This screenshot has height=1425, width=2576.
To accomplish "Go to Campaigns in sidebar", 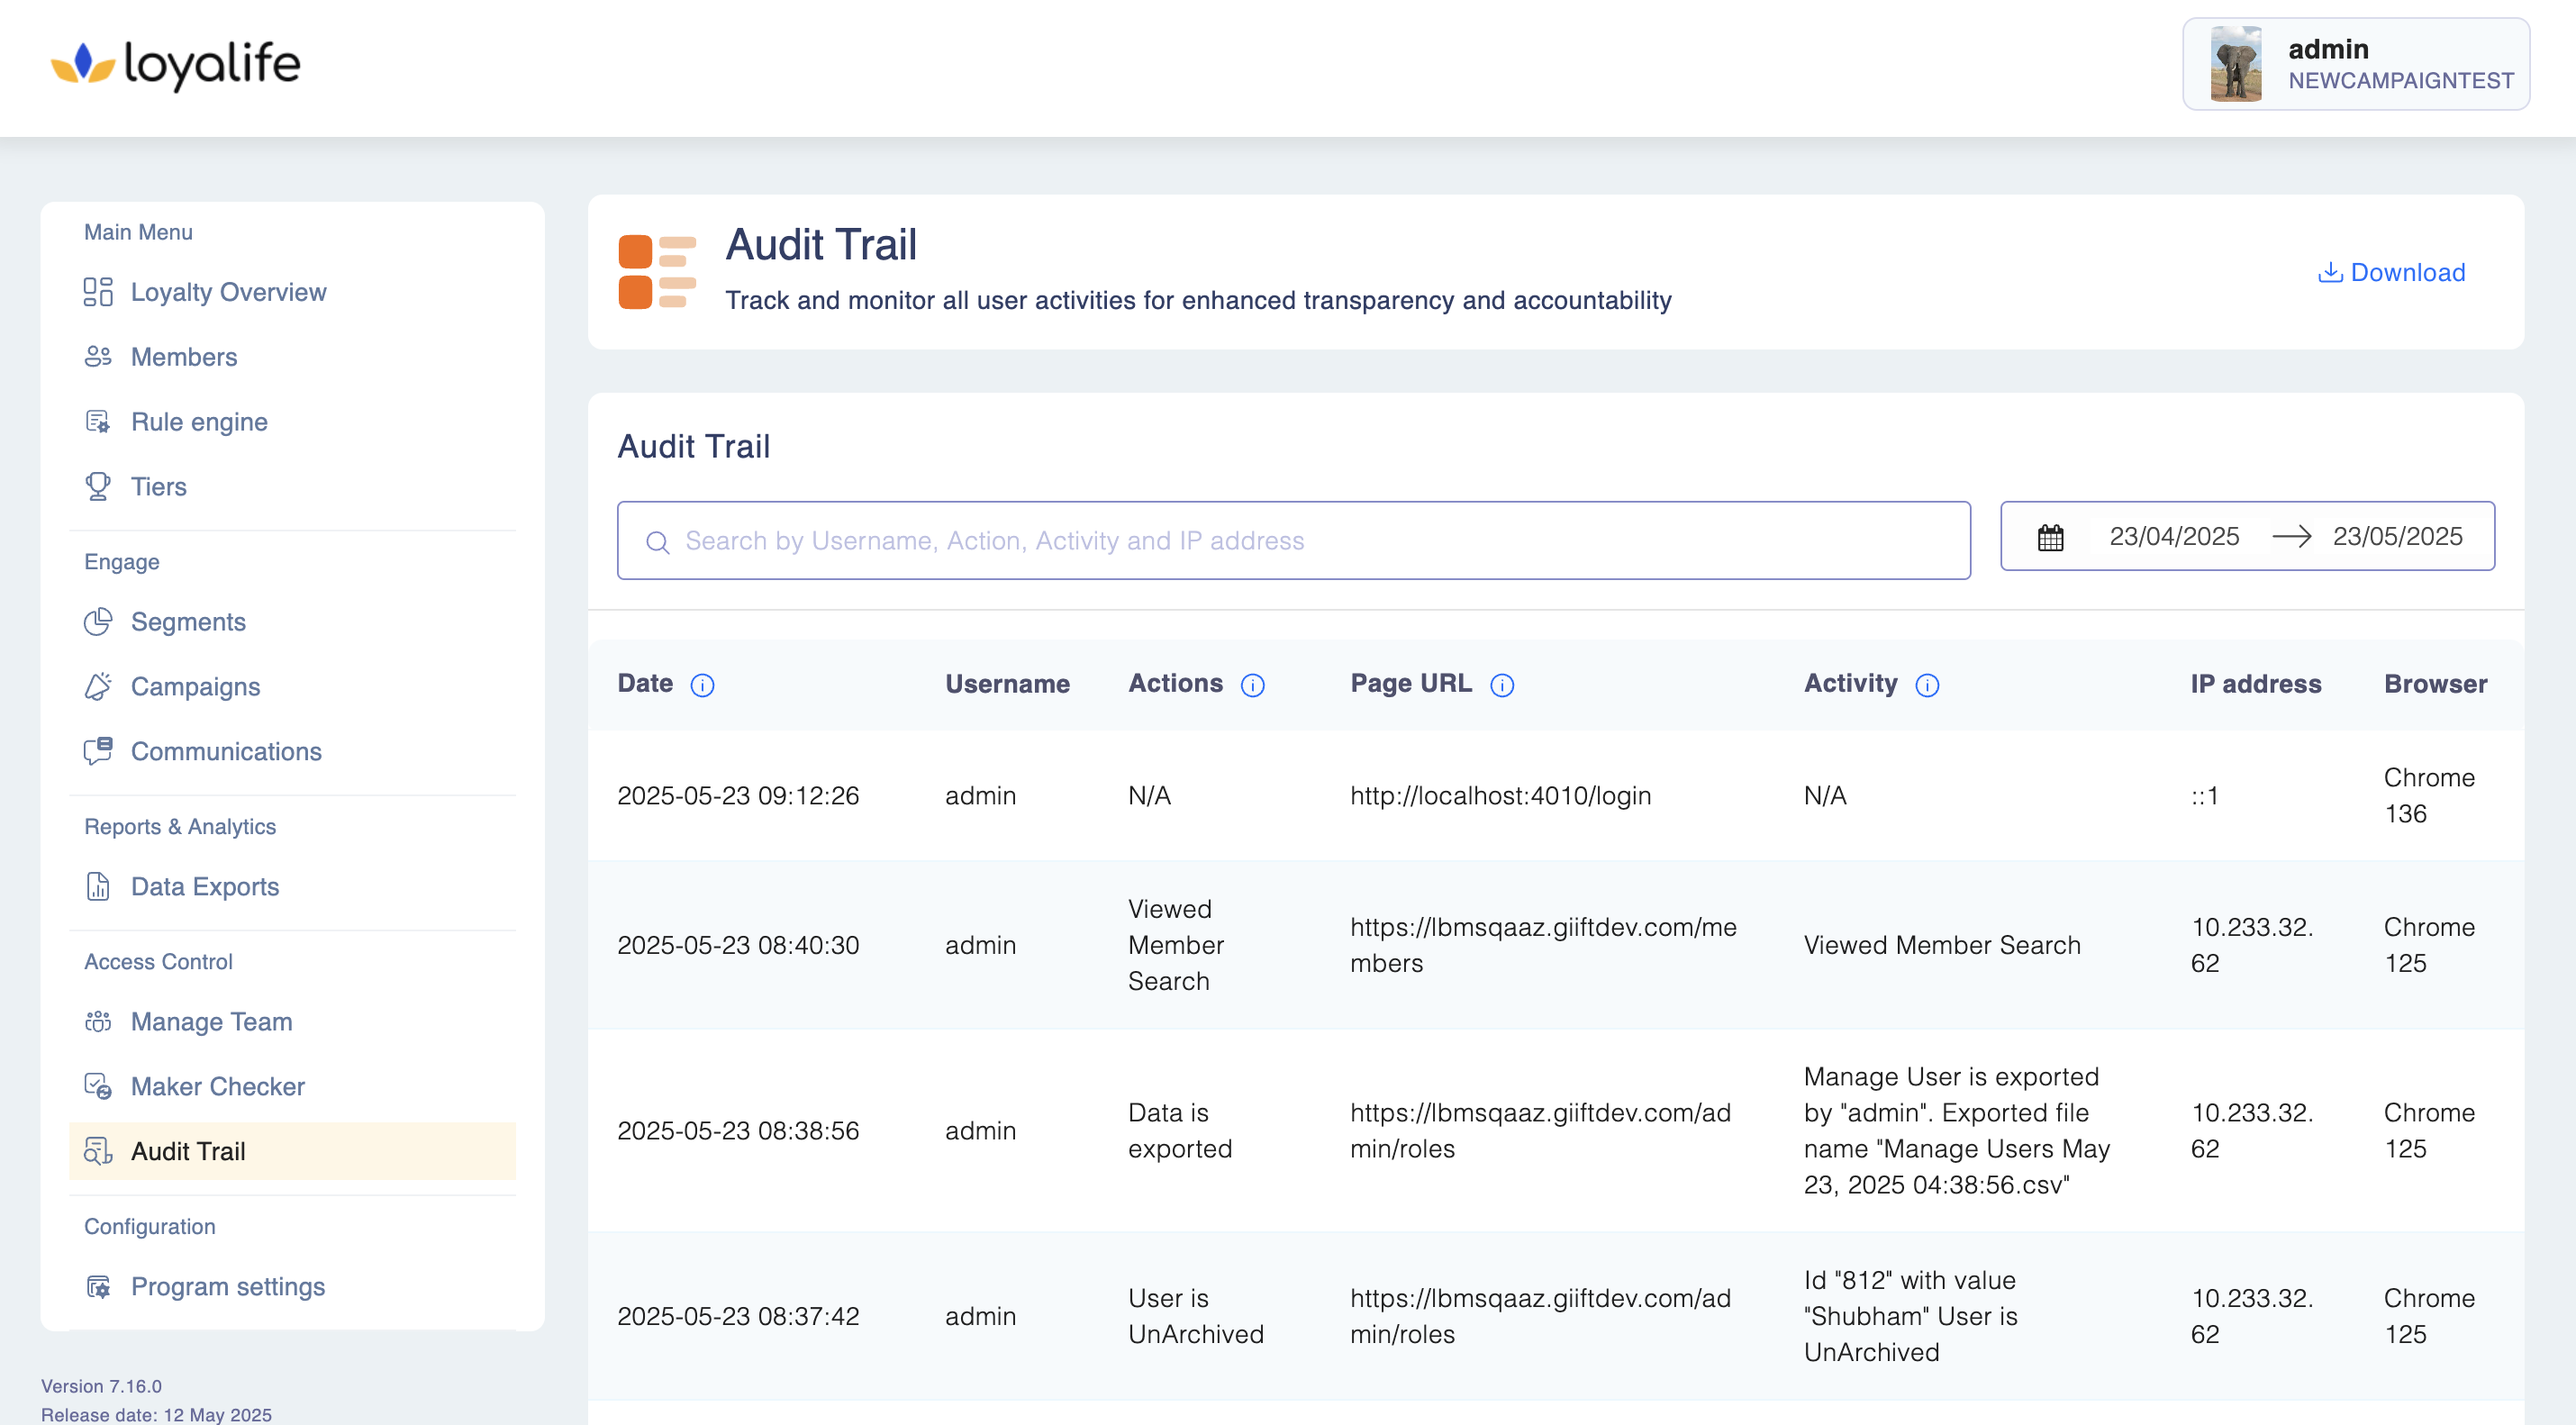I will (195, 687).
